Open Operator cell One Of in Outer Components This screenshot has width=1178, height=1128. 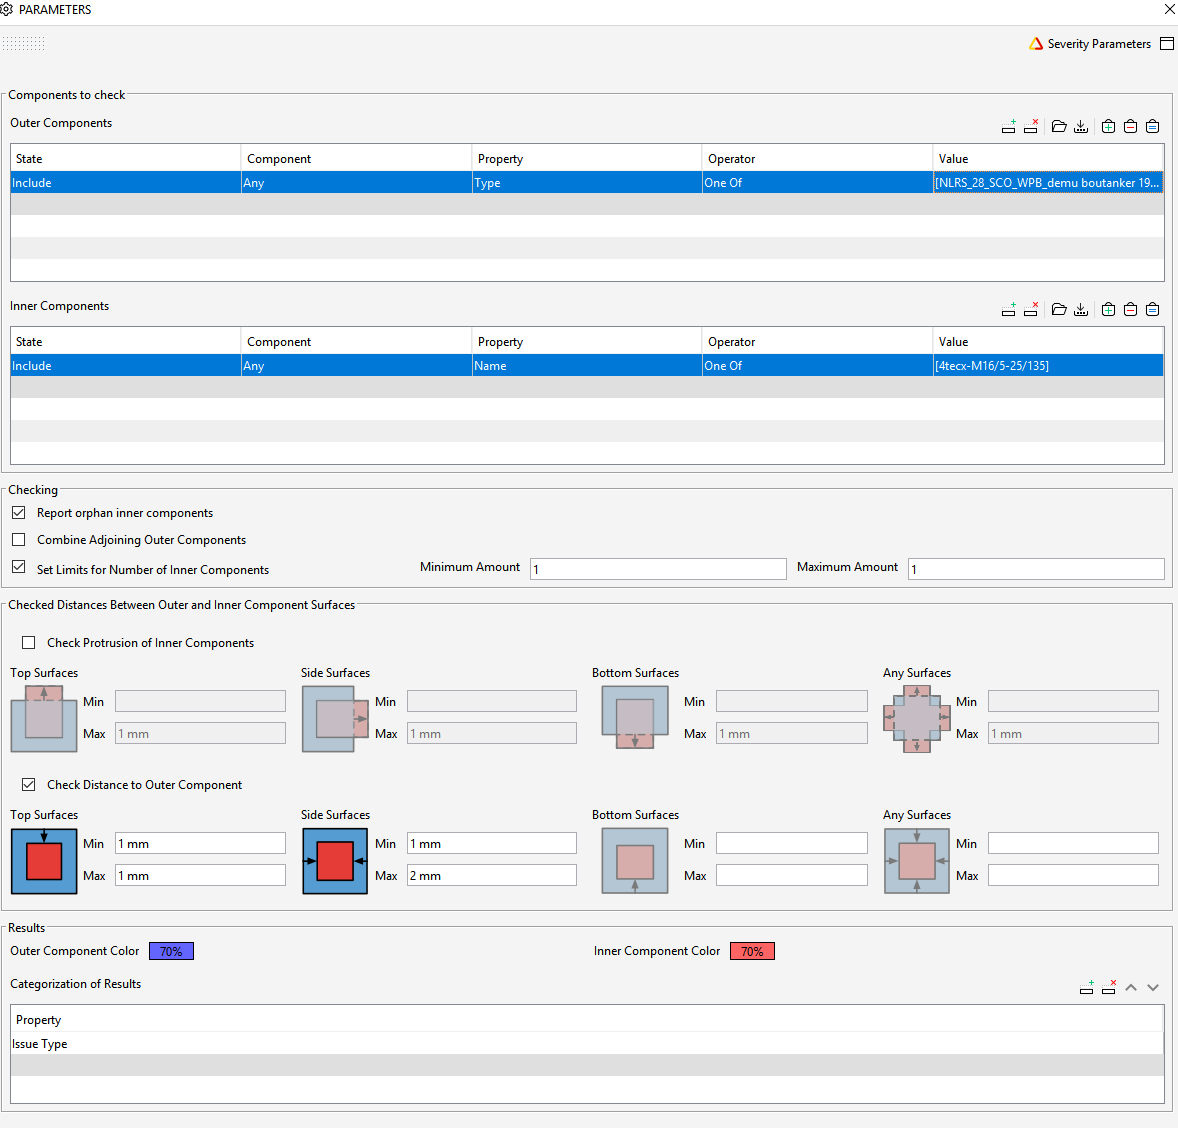(817, 183)
